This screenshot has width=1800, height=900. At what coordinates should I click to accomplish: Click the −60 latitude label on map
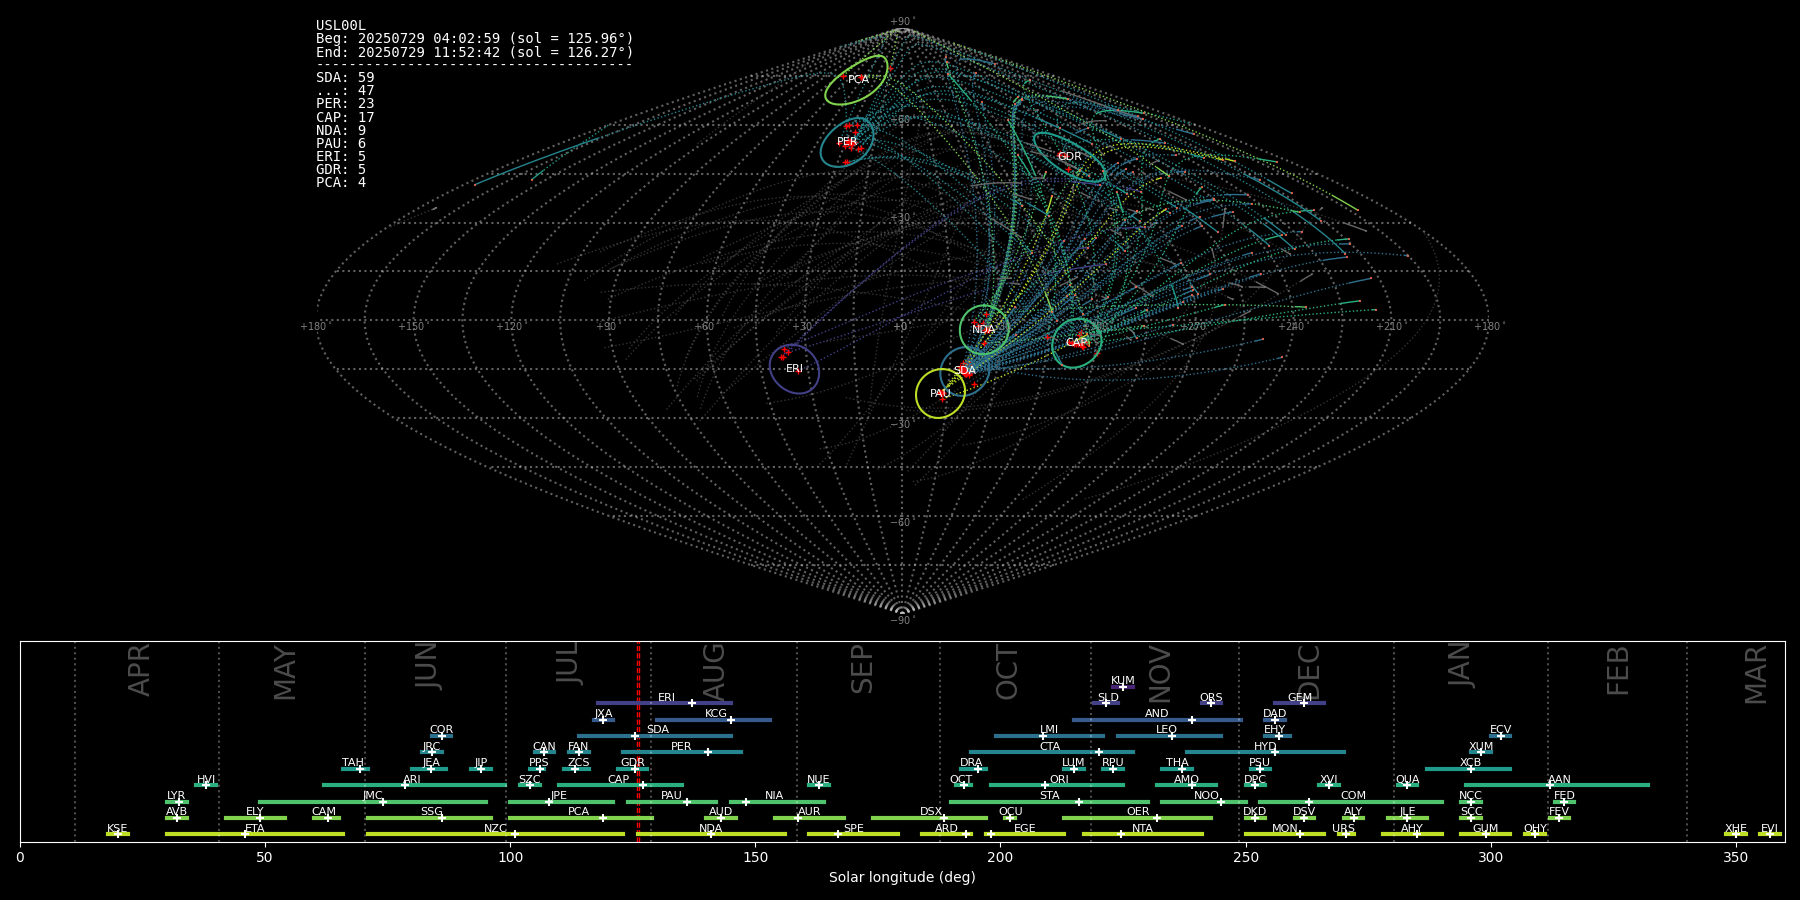[901, 523]
